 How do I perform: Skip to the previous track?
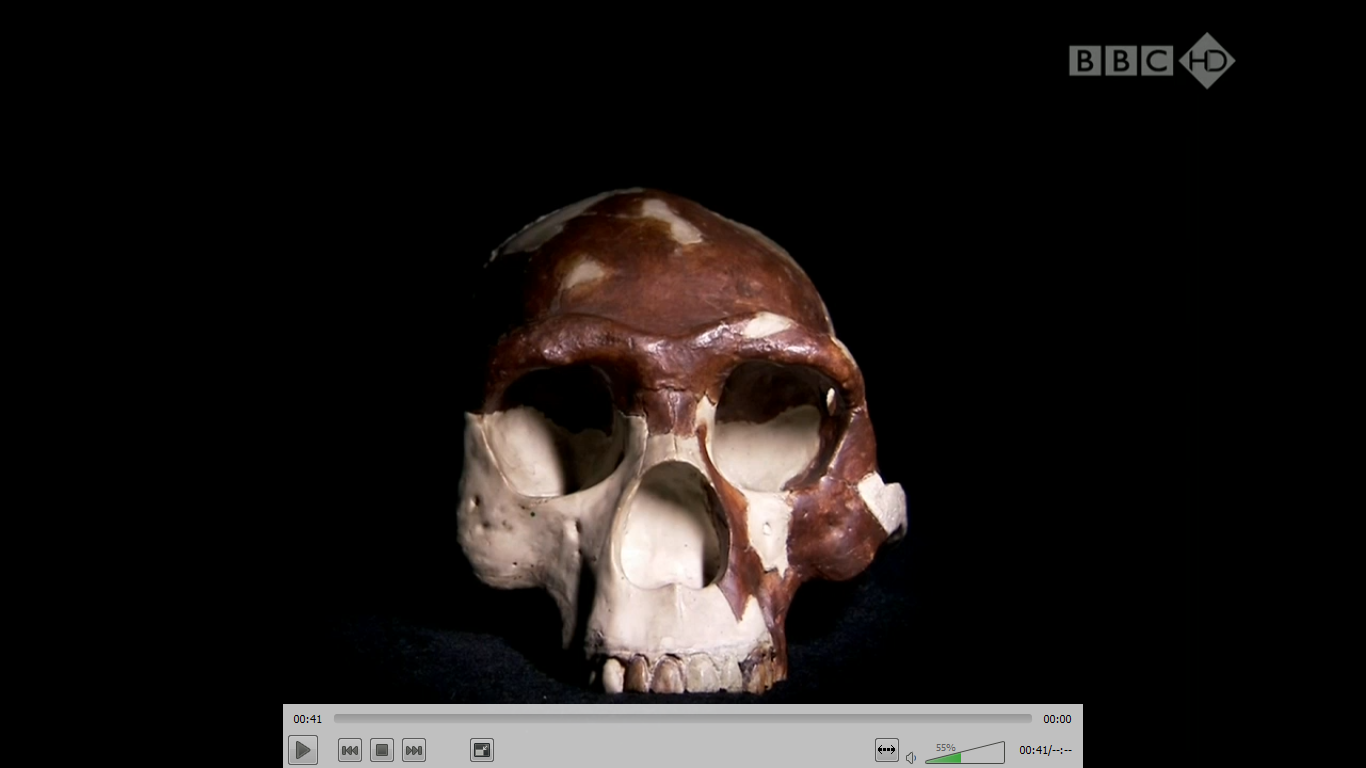(x=350, y=750)
